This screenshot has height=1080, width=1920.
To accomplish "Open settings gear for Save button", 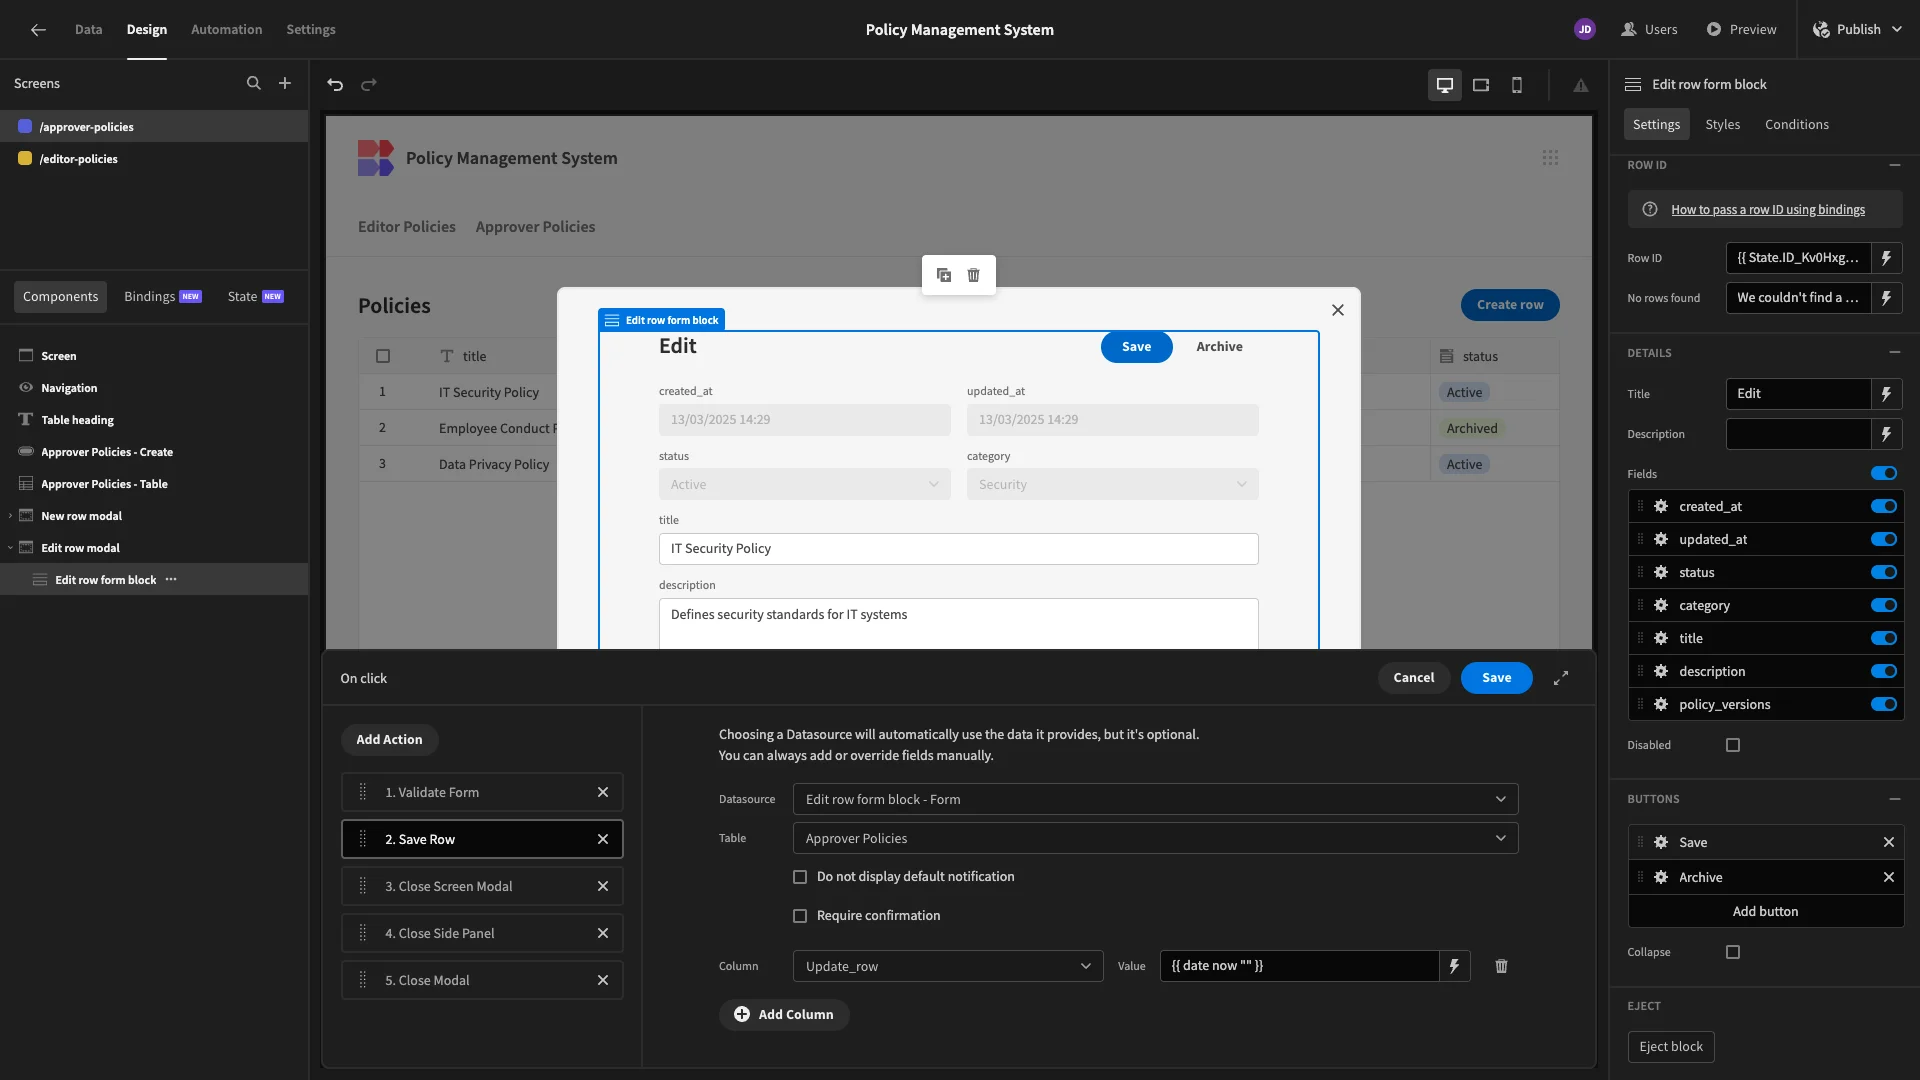I will pyautogui.click(x=1661, y=842).
